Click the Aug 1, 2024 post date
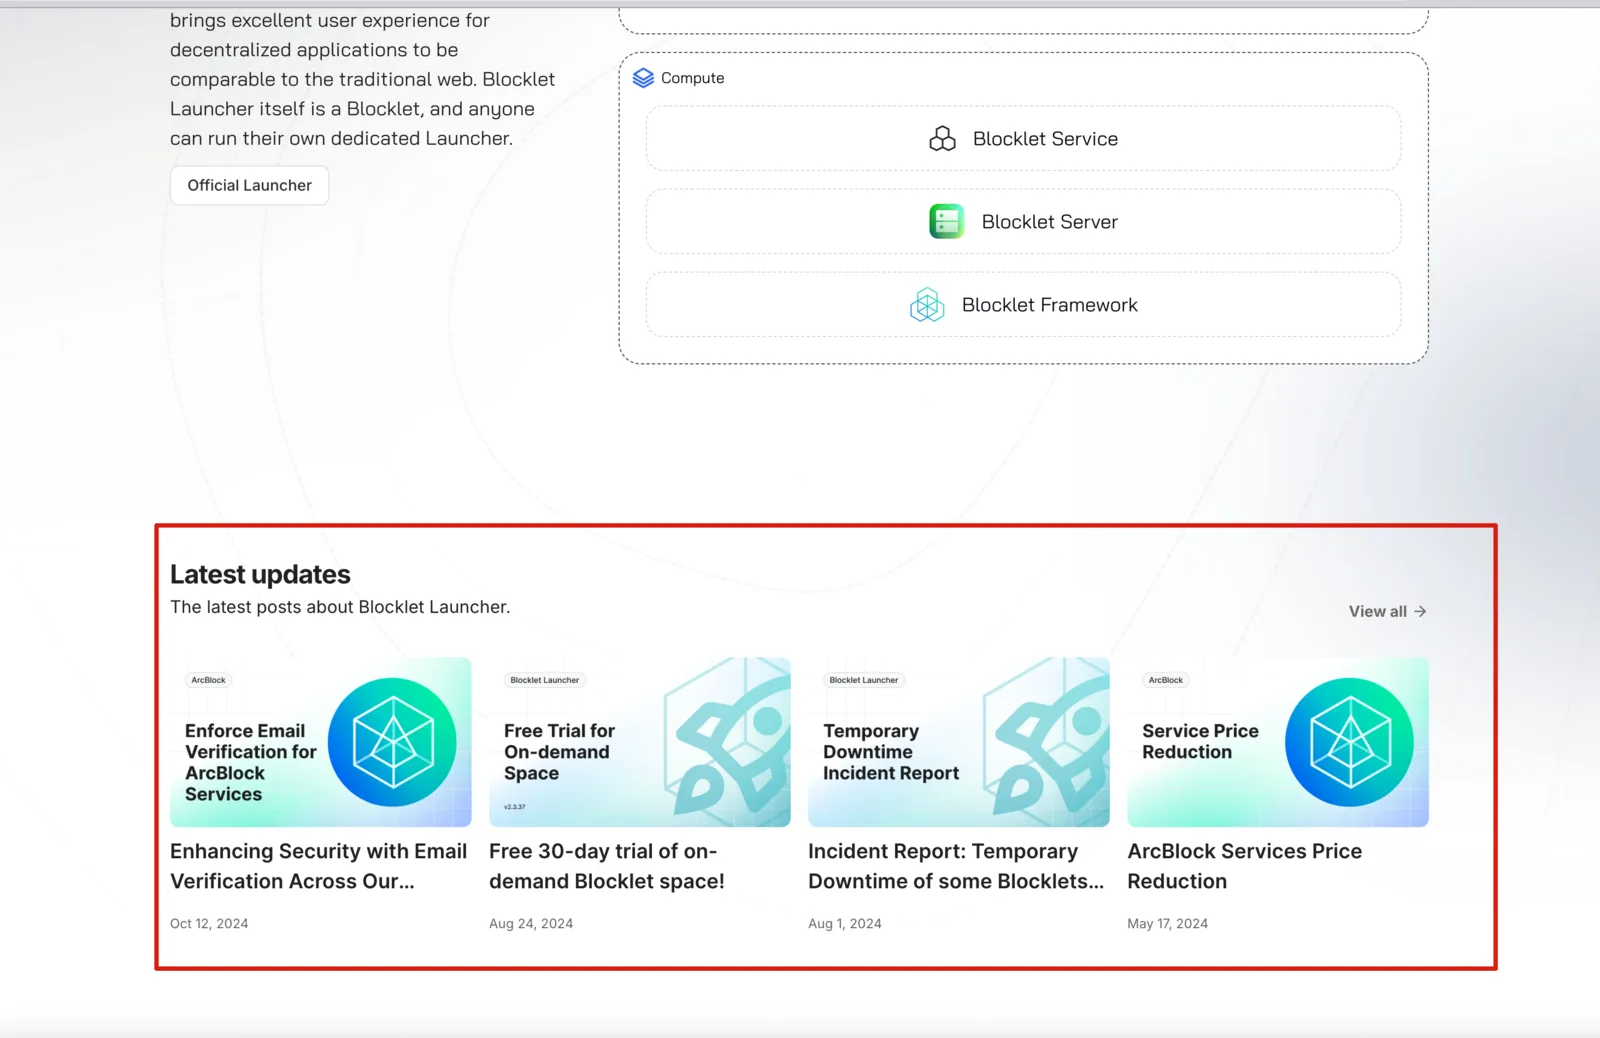This screenshot has width=1600, height=1038. click(x=845, y=924)
